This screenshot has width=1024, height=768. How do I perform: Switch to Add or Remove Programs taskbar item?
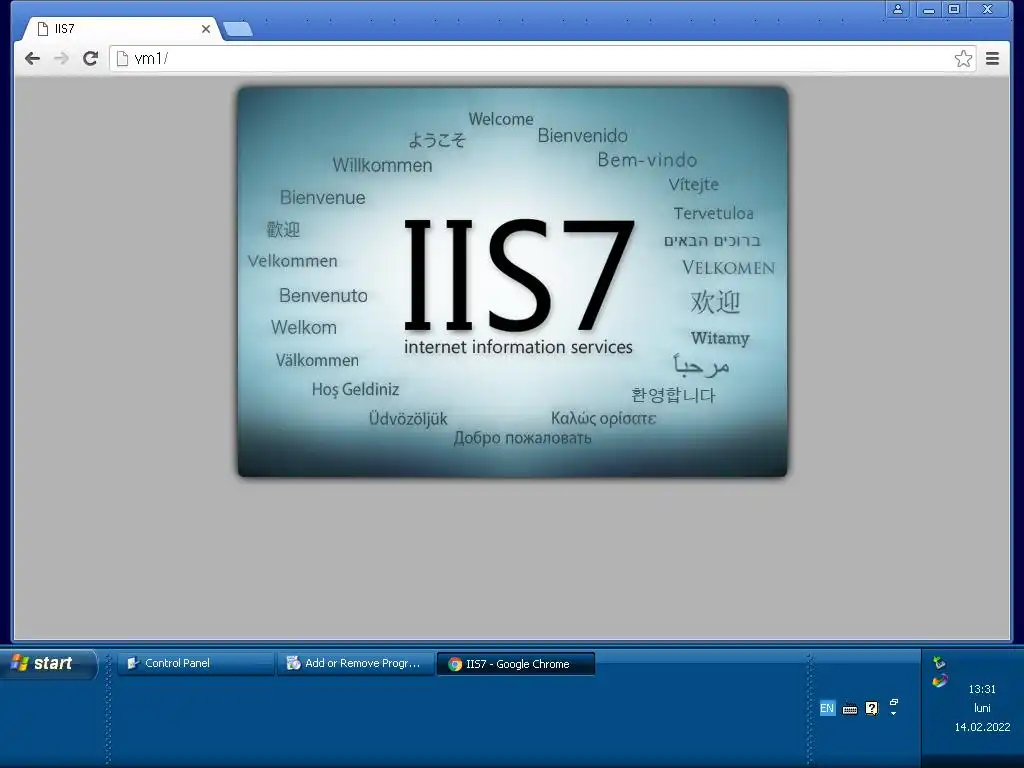click(x=356, y=664)
